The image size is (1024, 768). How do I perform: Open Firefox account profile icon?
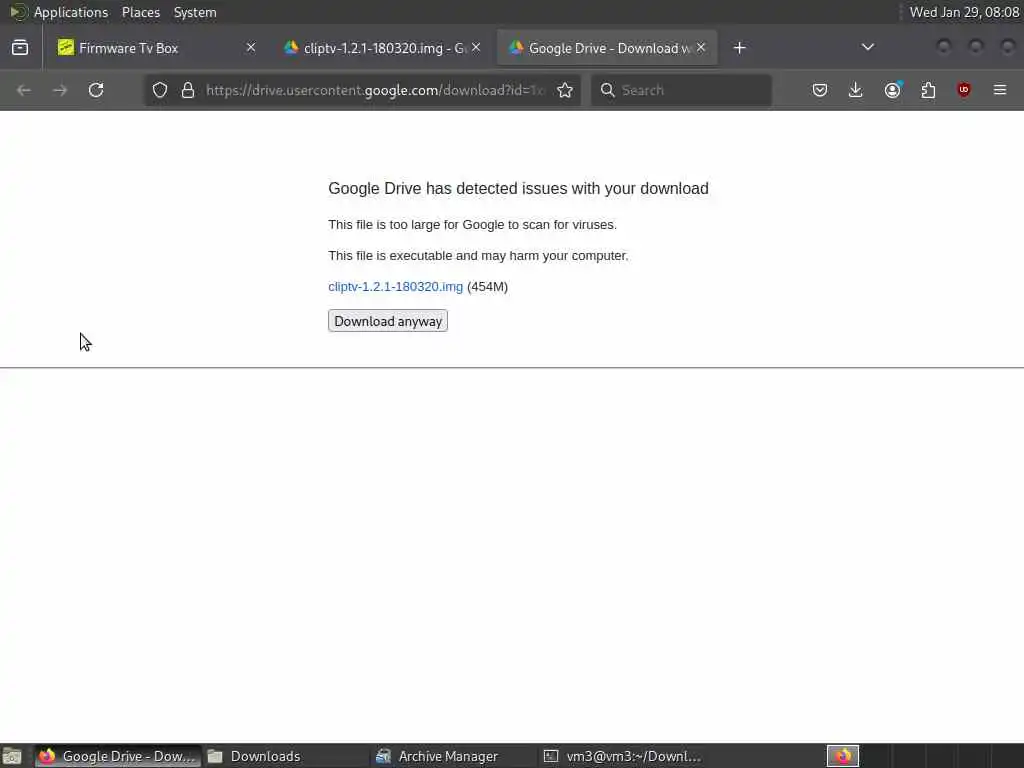tap(892, 90)
